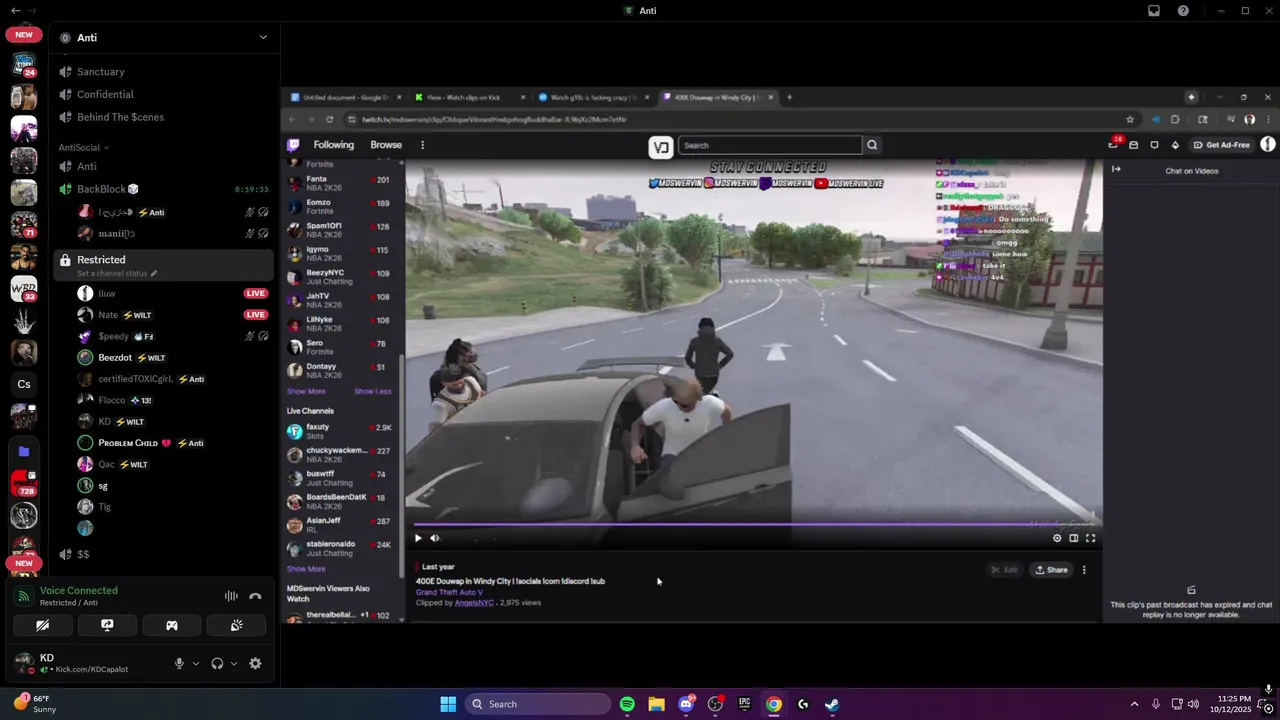Image resolution: width=1280 pixels, height=720 pixels.
Task: Open the $$ voice channel
Action: click(163, 554)
